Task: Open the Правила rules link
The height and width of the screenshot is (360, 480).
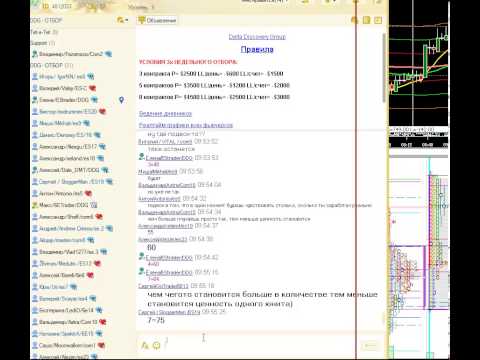Action: click(257, 49)
